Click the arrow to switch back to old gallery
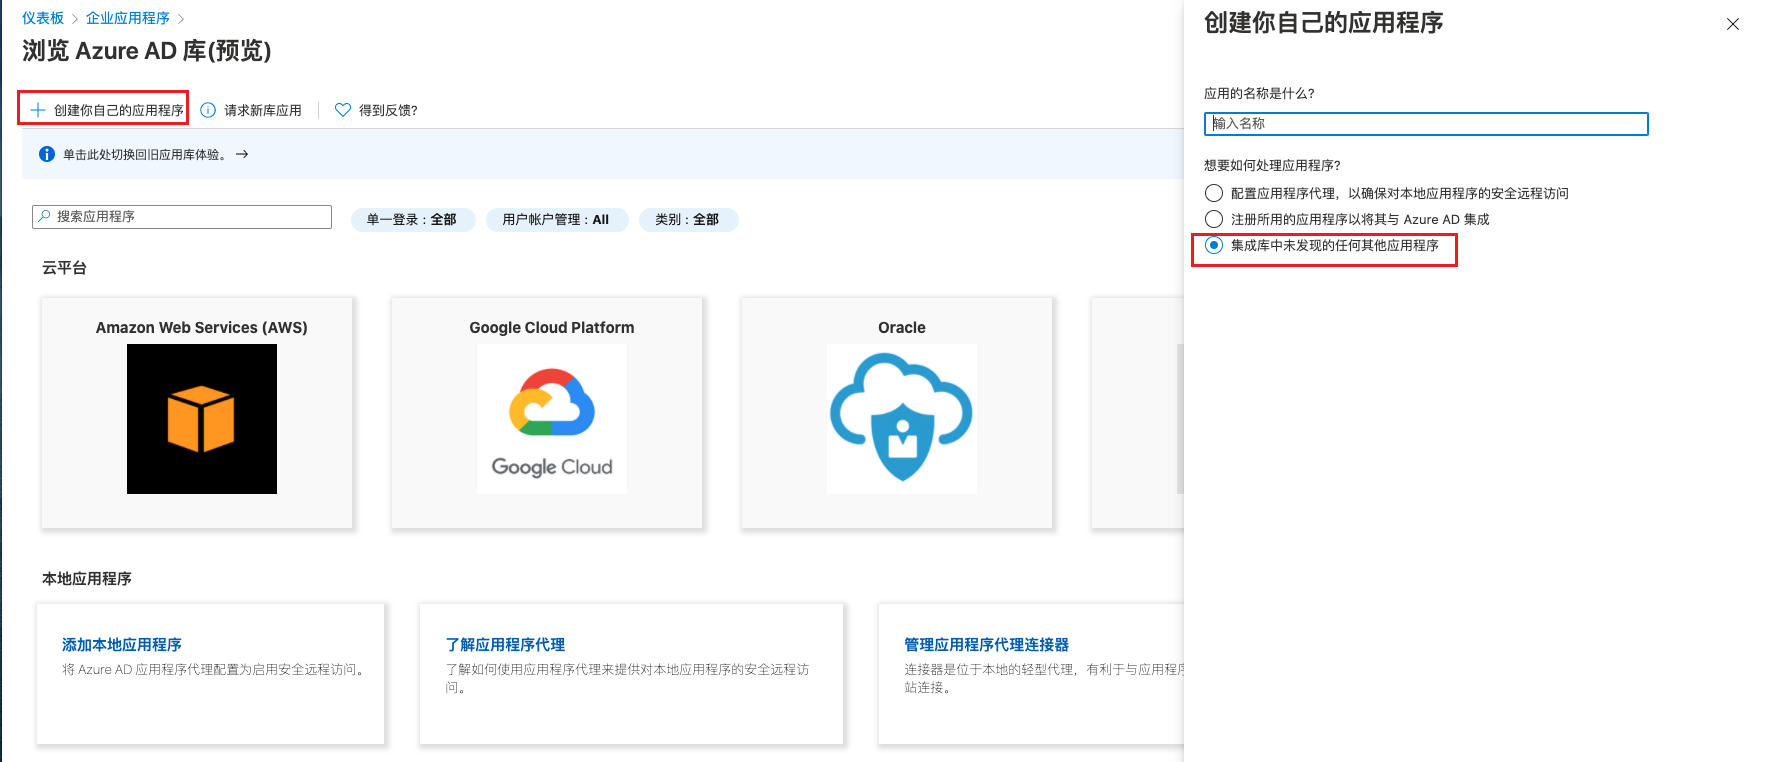This screenshot has width=1768, height=762. click(x=242, y=154)
